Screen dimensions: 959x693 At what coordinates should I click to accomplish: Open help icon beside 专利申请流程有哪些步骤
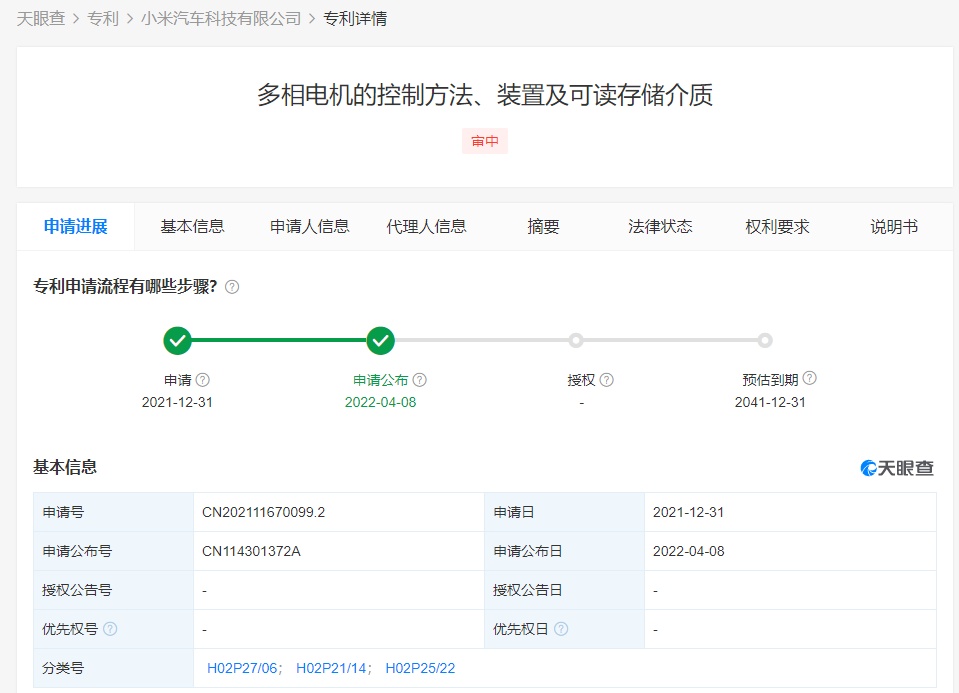click(232, 287)
